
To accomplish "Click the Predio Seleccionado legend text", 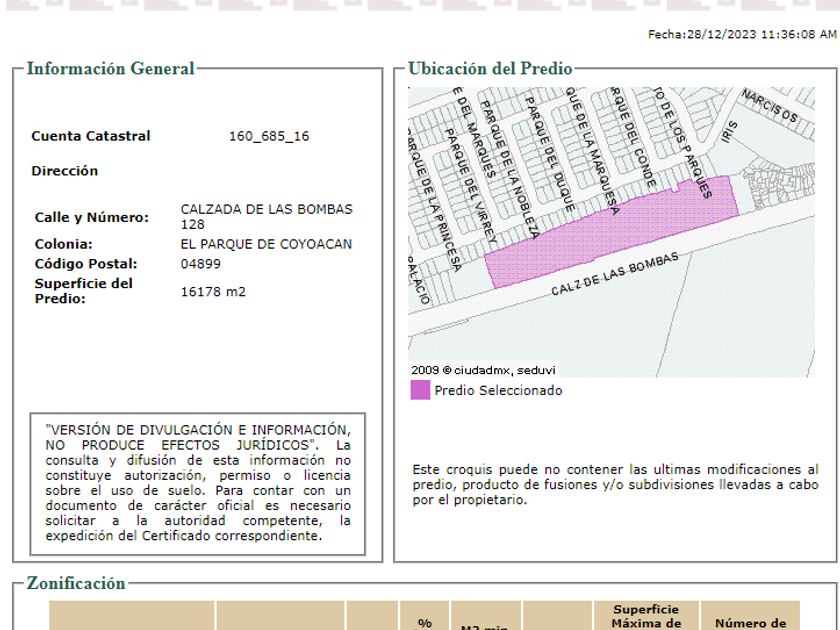I will point(498,391).
